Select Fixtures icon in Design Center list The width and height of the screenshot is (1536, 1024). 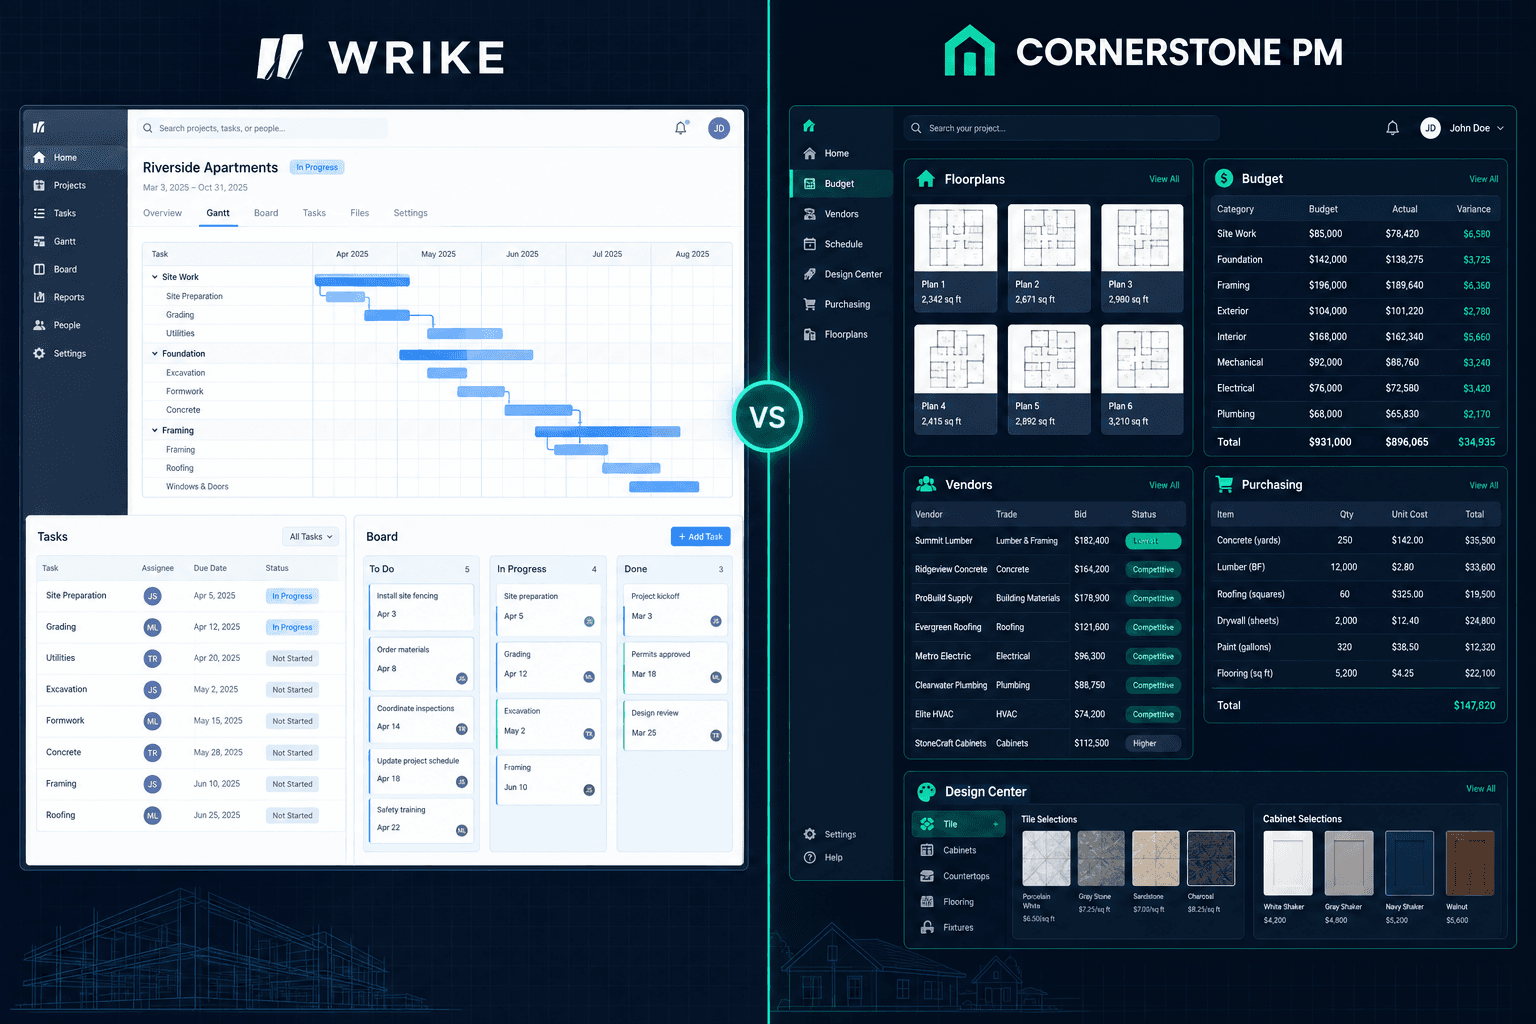(927, 928)
